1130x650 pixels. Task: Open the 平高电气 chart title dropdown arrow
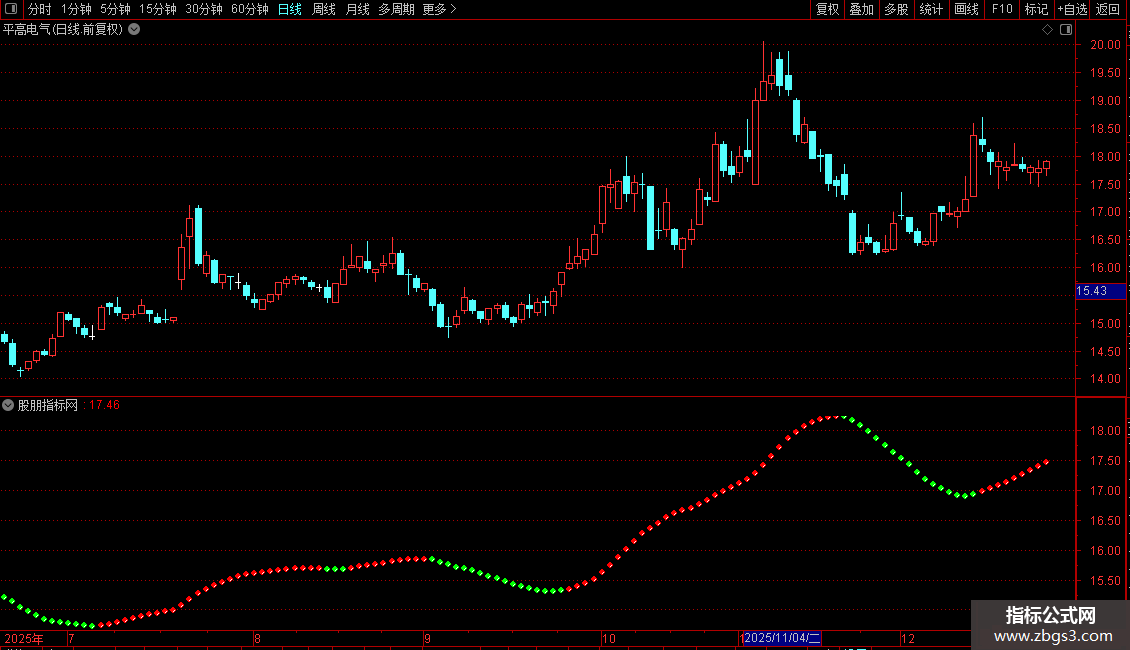134,30
